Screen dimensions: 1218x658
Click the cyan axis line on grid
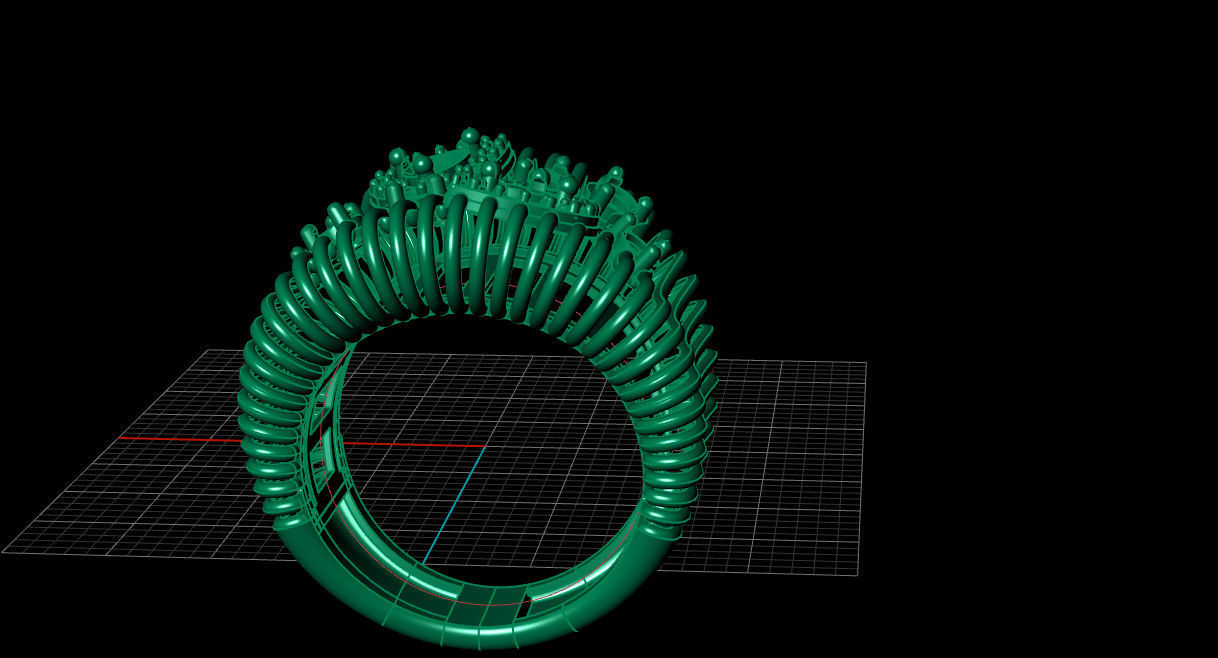pyautogui.click(x=454, y=506)
